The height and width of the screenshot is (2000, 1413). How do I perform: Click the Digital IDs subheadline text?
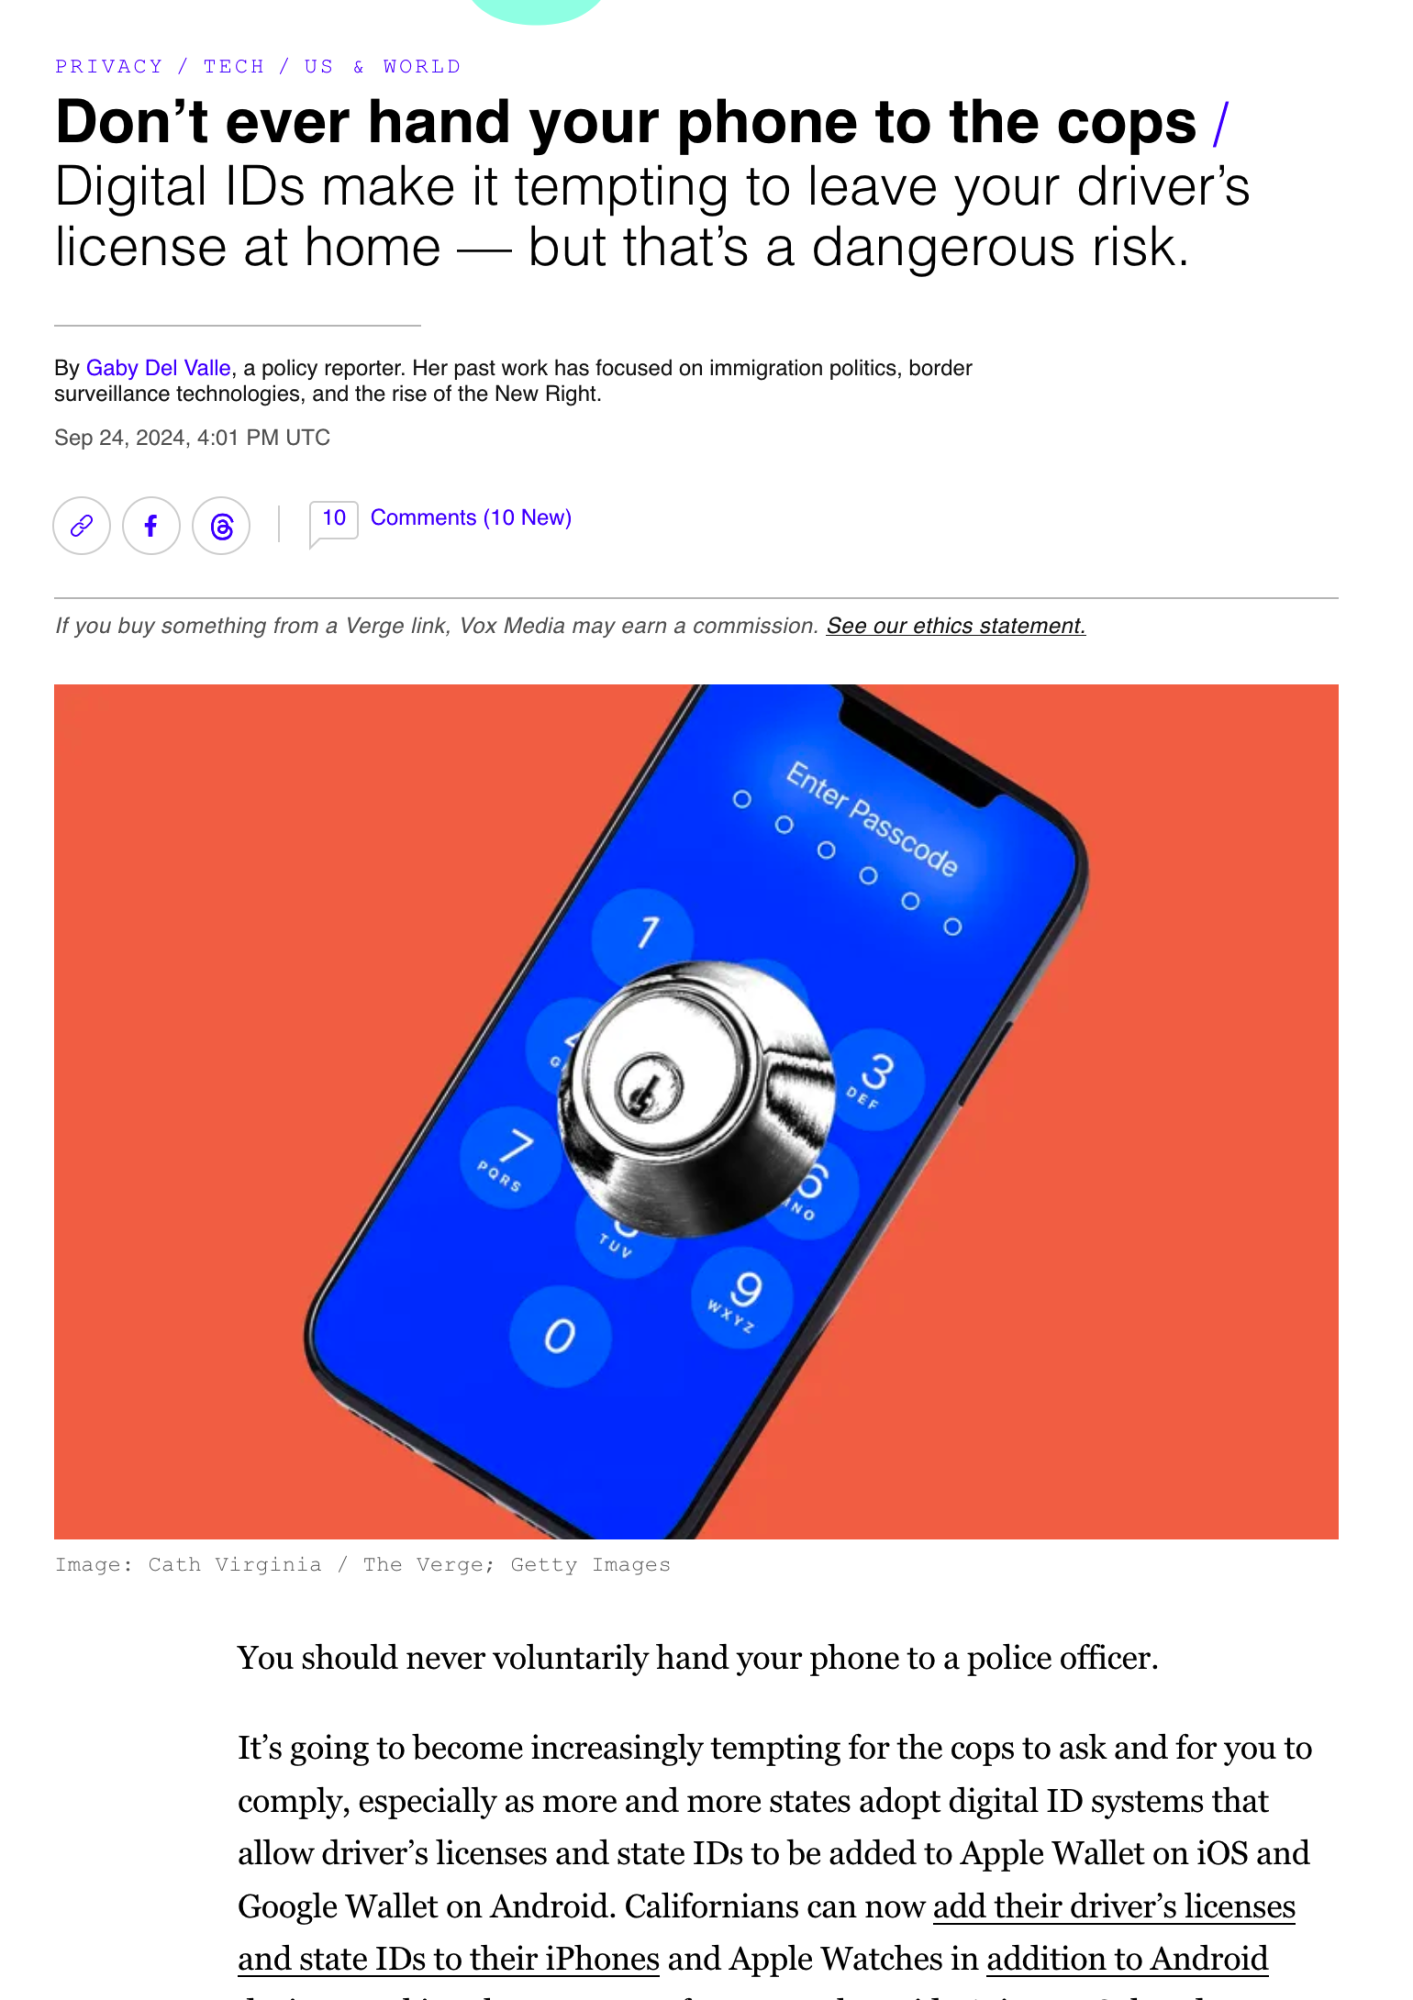(652, 217)
